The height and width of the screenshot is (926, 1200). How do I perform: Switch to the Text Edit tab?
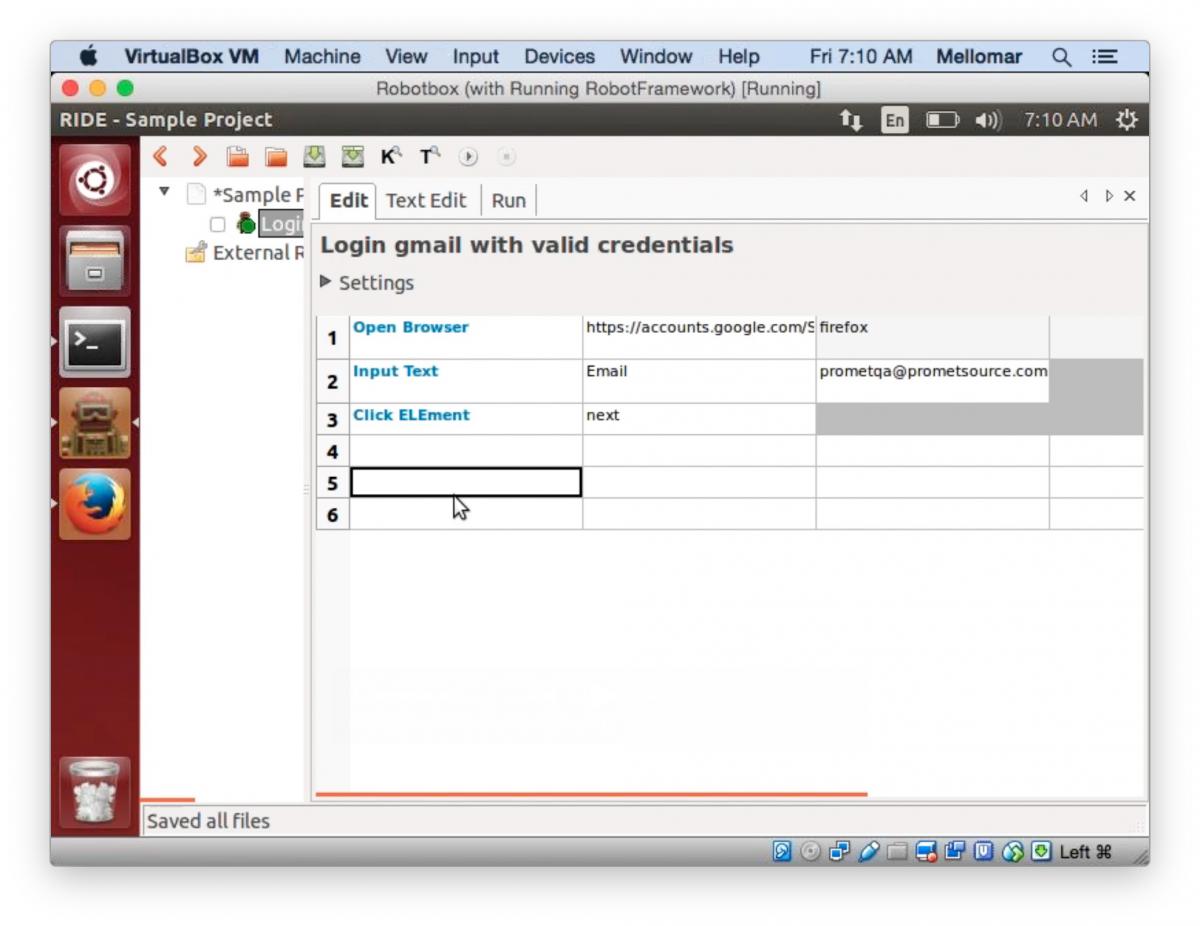(x=426, y=200)
